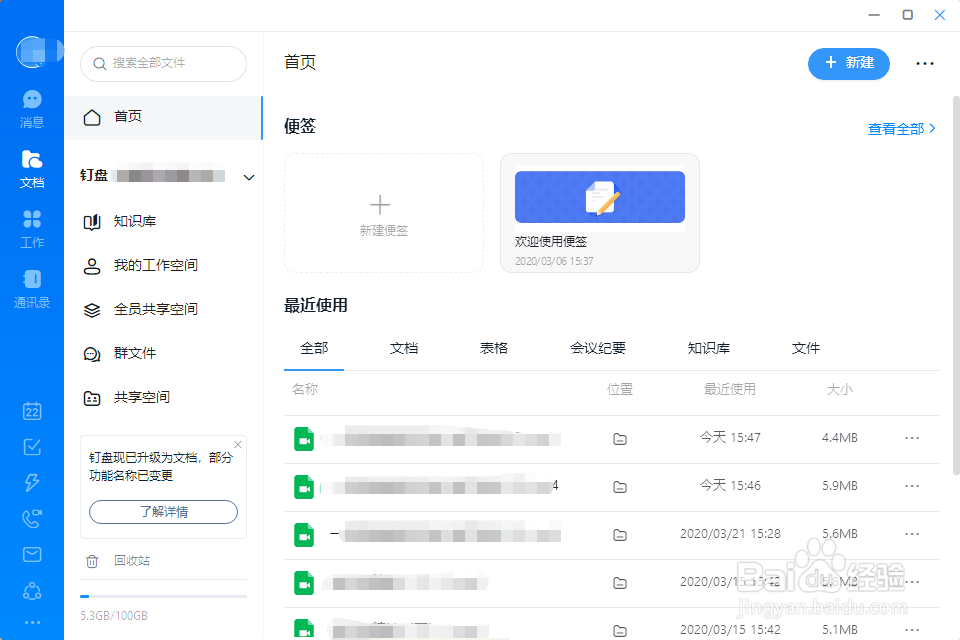Select the 文档 icon in the sidebar
The image size is (960, 640).
[31, 165]
